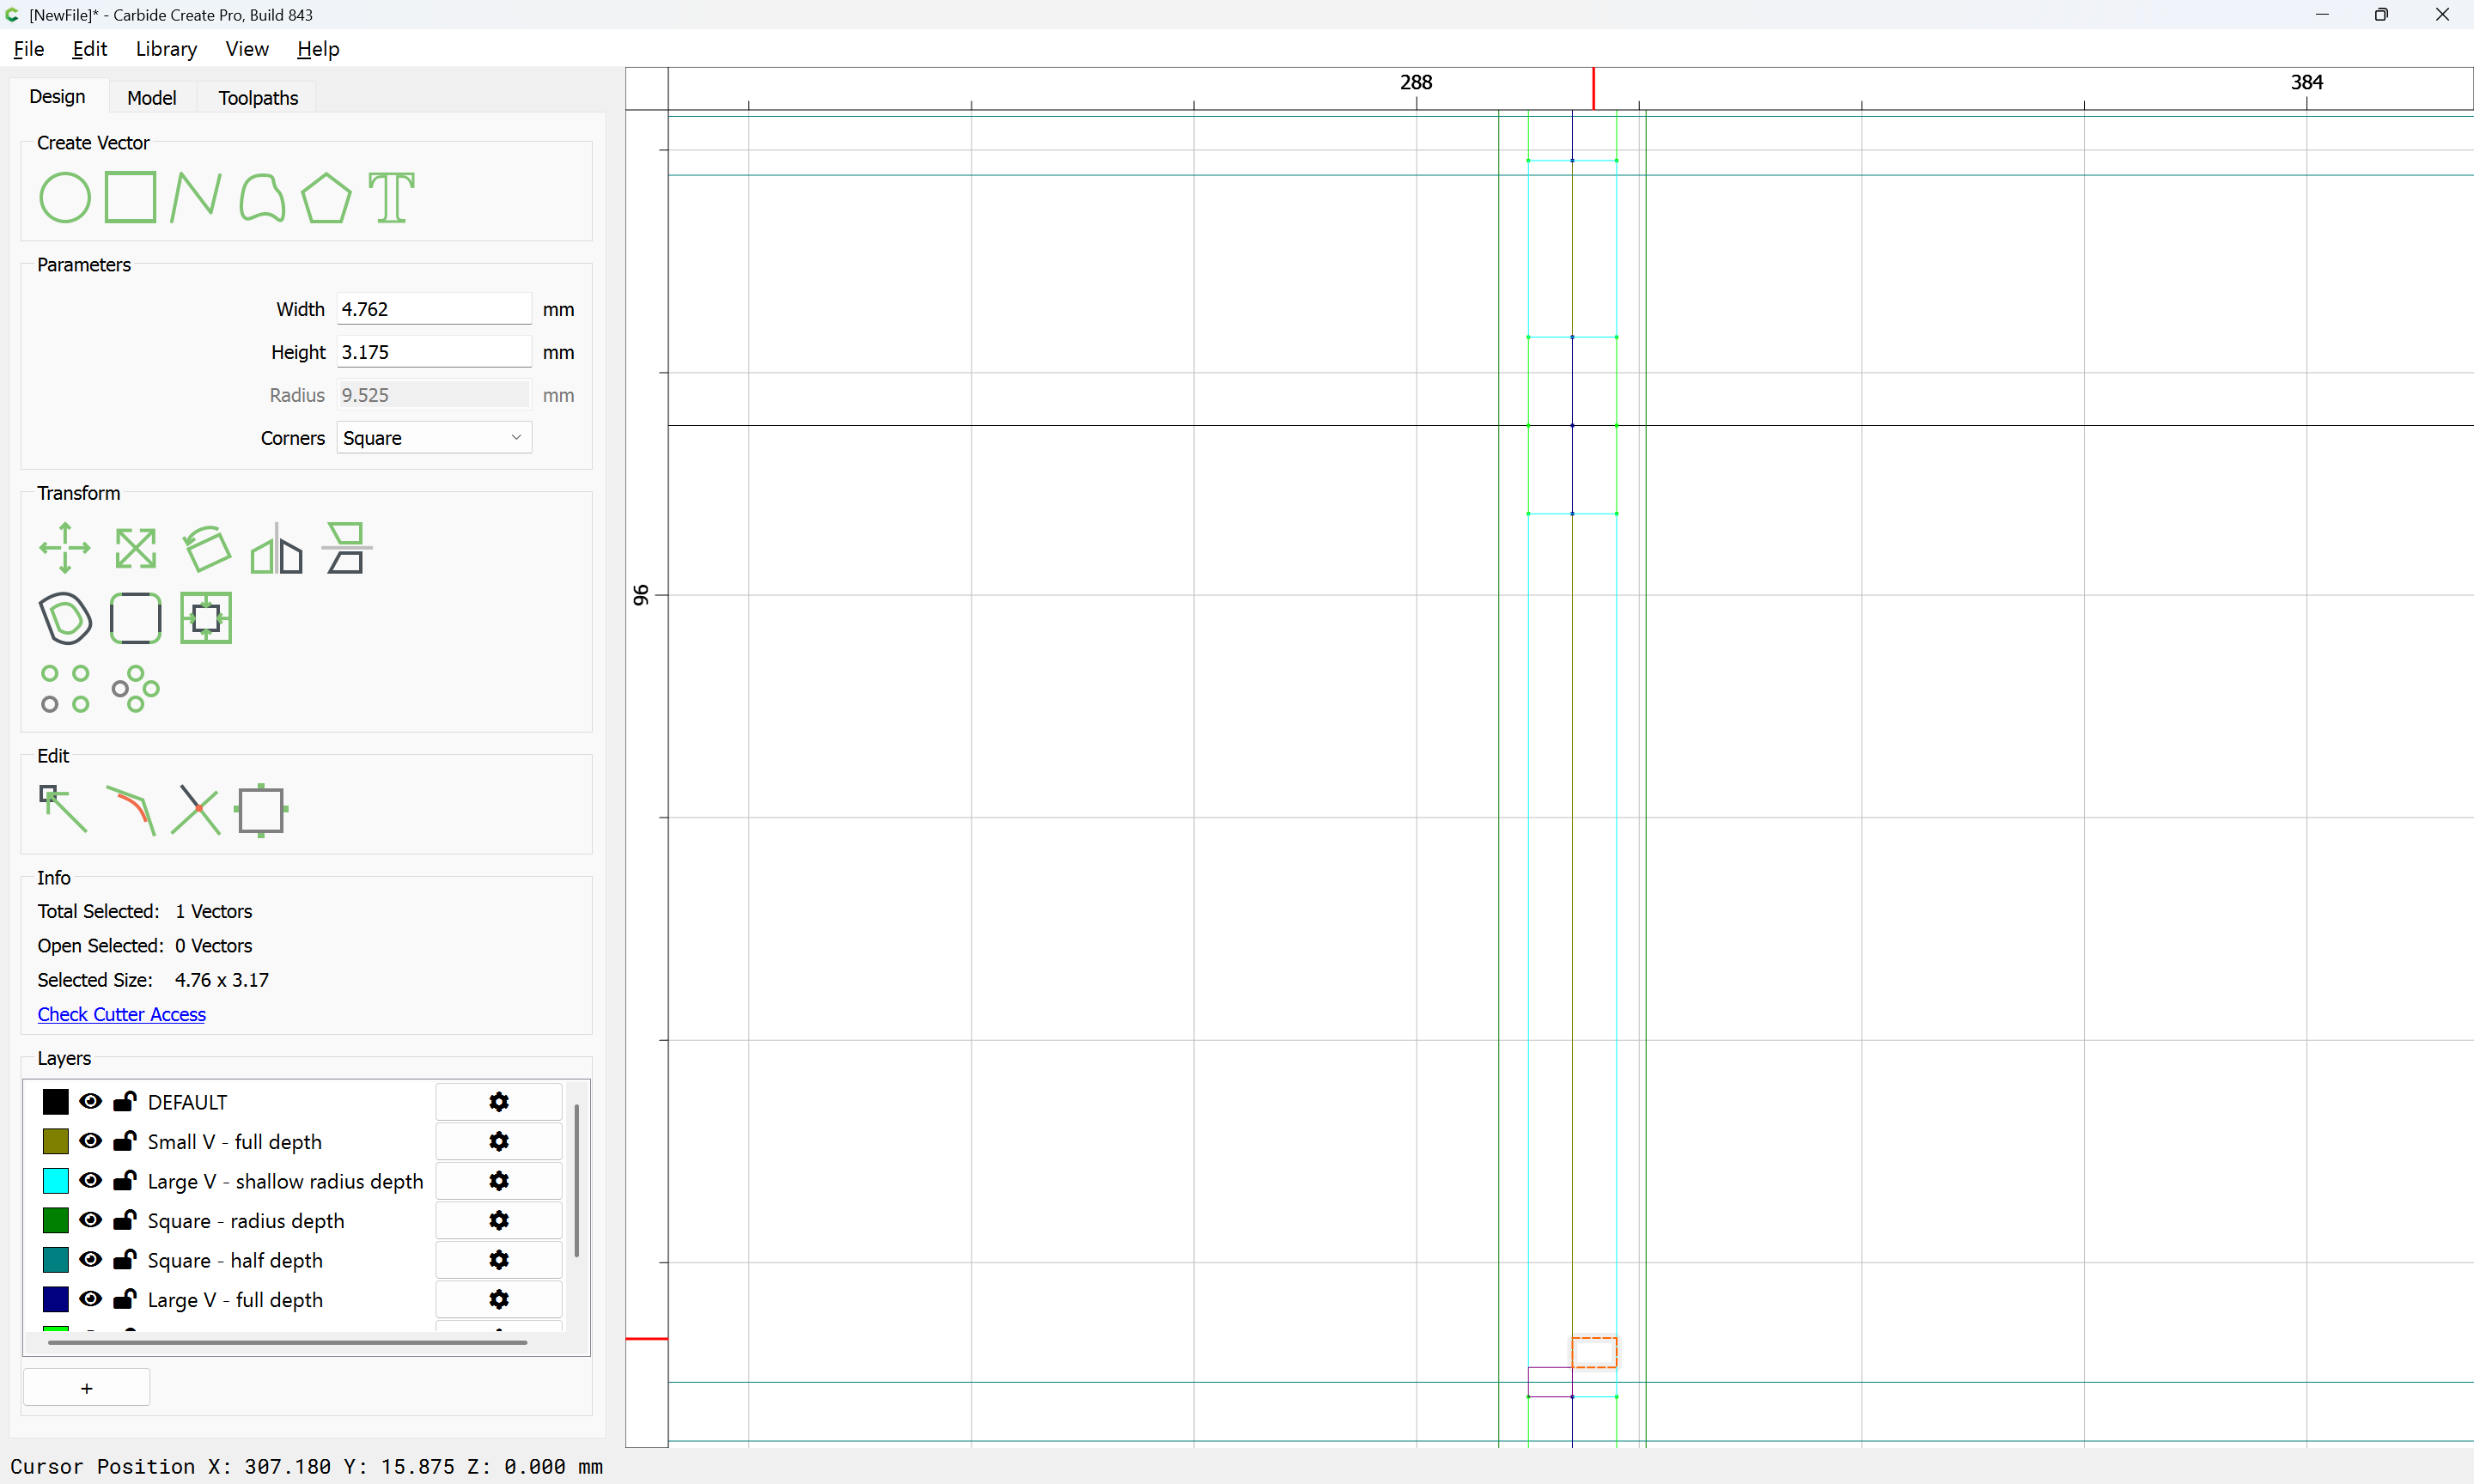Open the Circular Array tool
The image size is (2474, 1484).
pos(135,689)
